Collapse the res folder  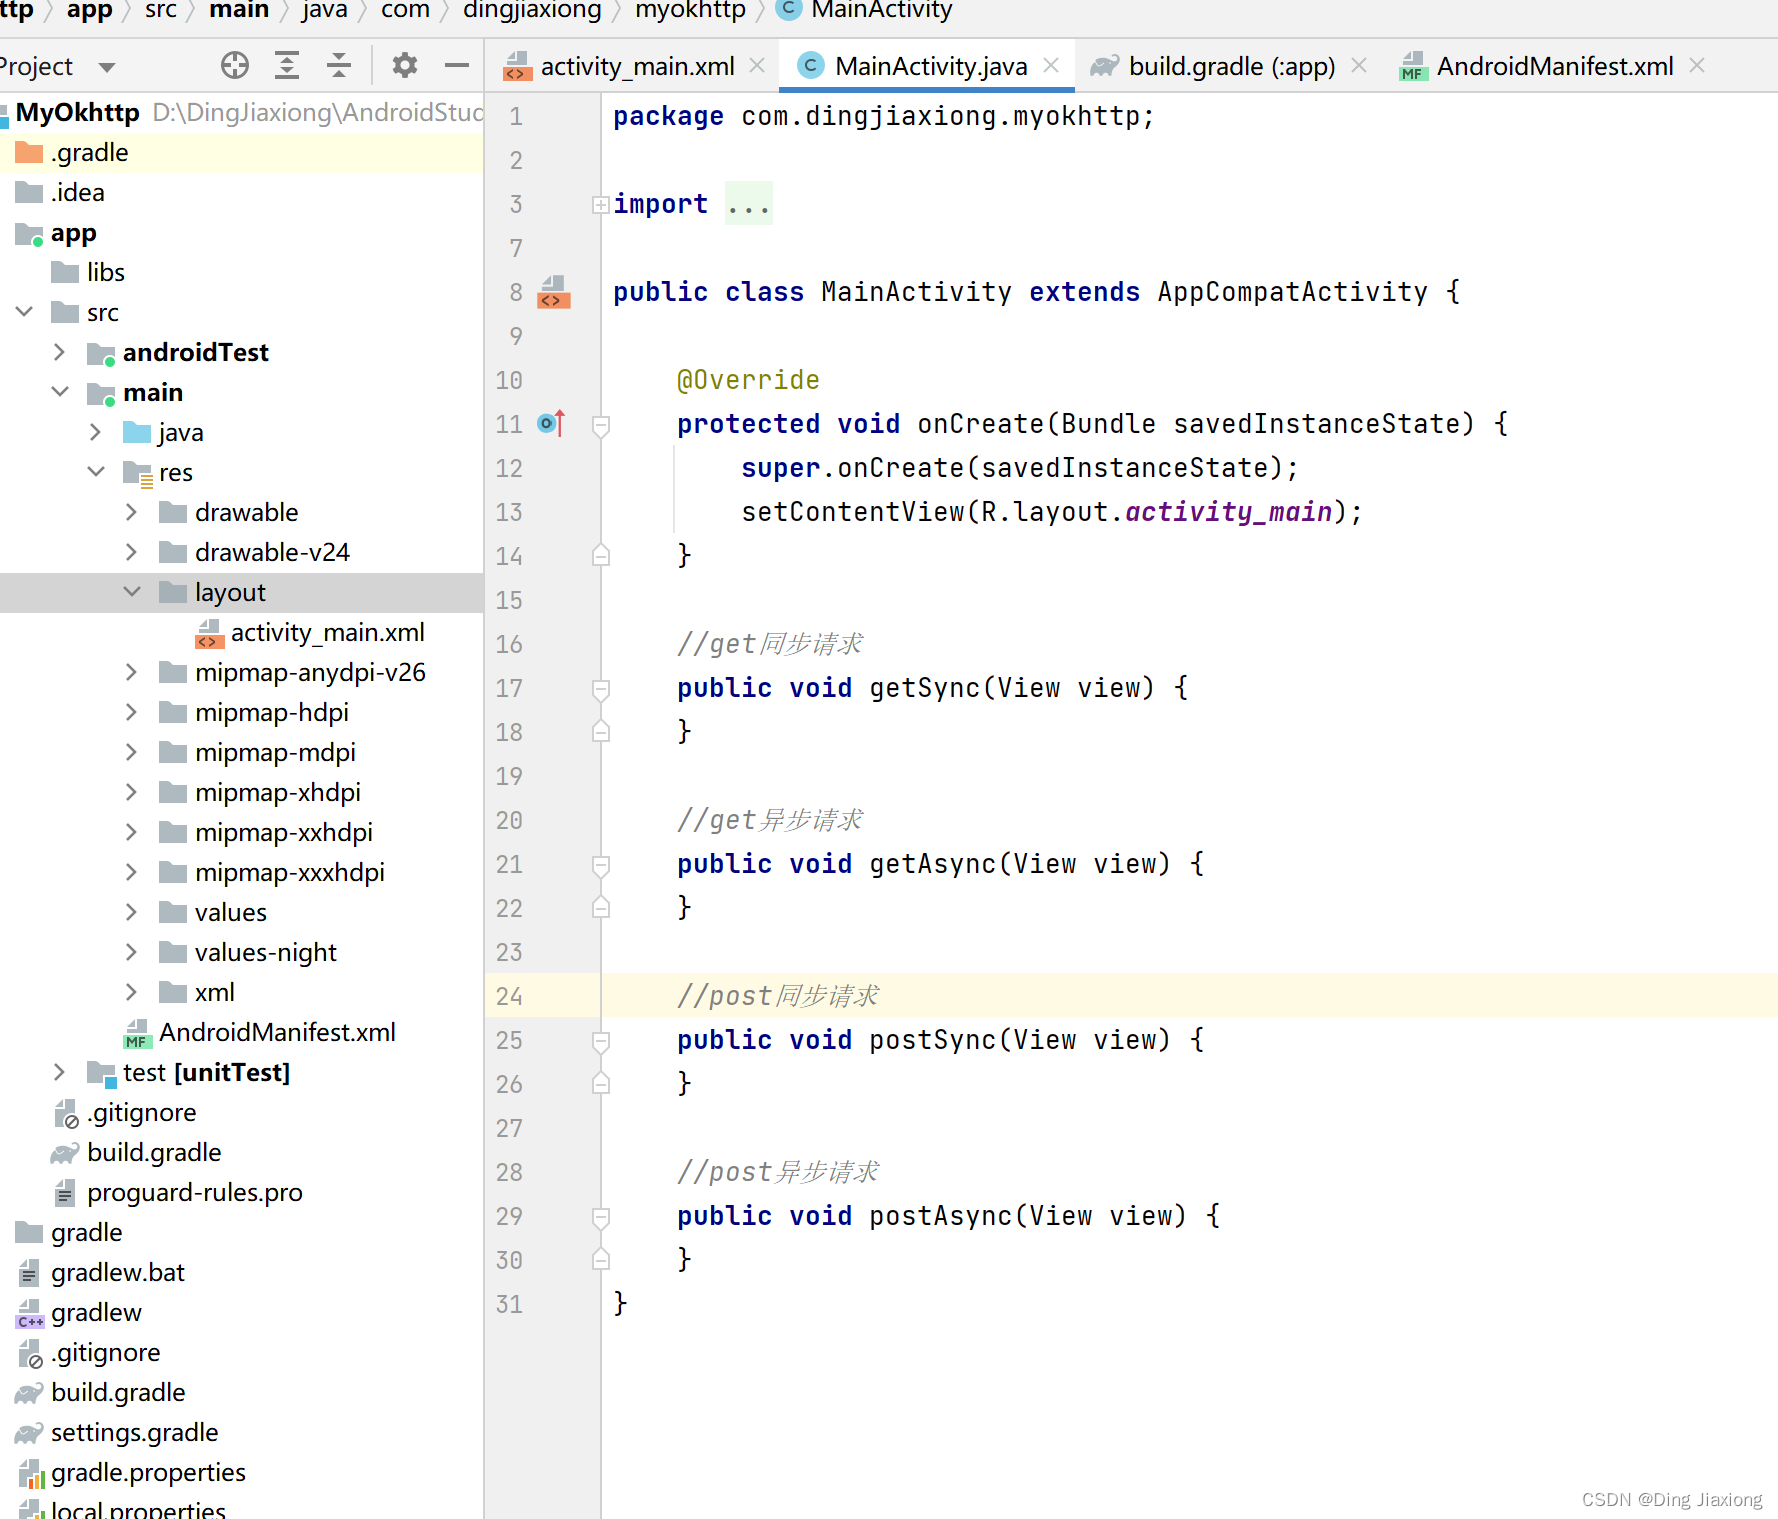click(x=96, y=472)
